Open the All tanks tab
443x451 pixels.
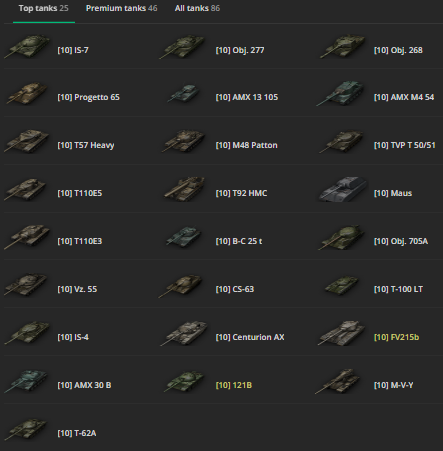point(197,8)
